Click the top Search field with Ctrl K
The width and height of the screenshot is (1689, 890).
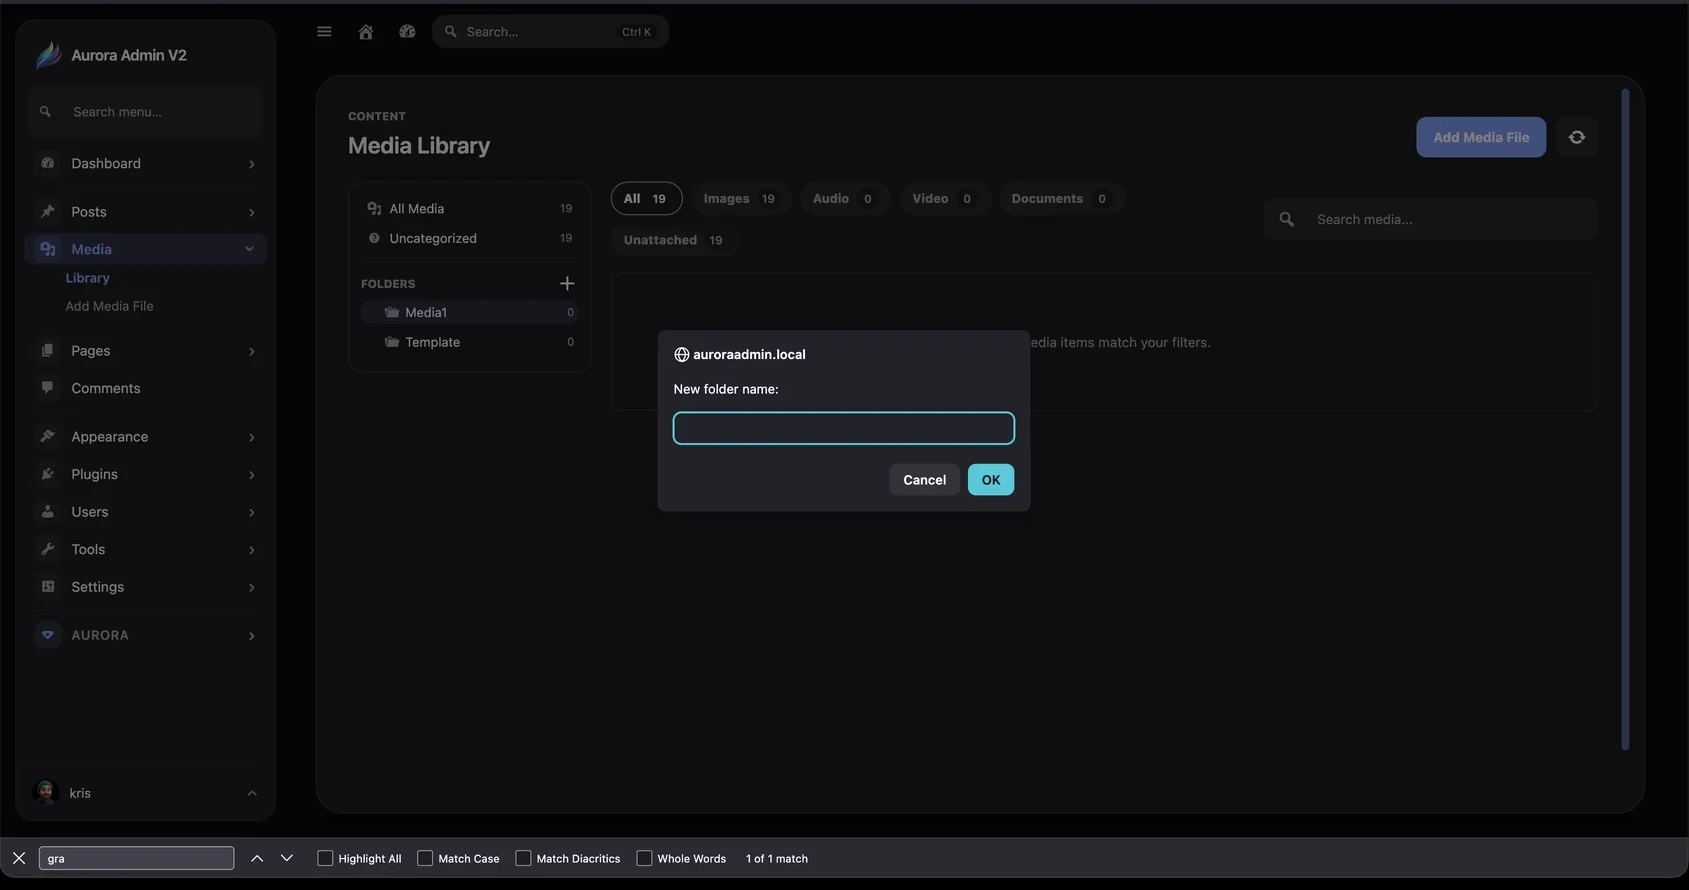[550, 32]
